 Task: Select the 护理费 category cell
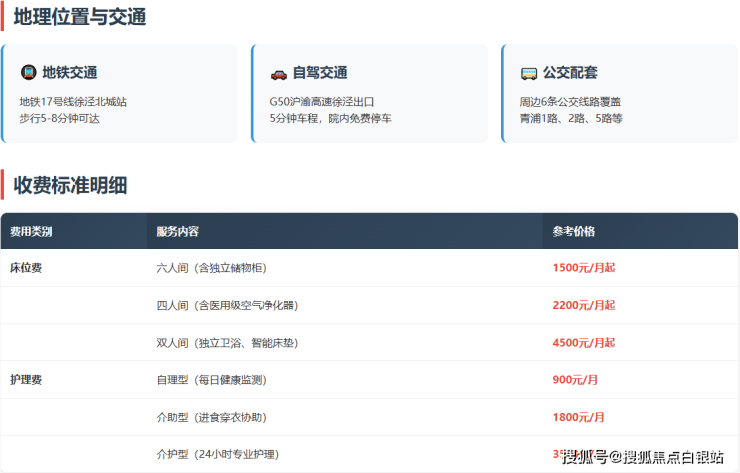pos(26,380)
